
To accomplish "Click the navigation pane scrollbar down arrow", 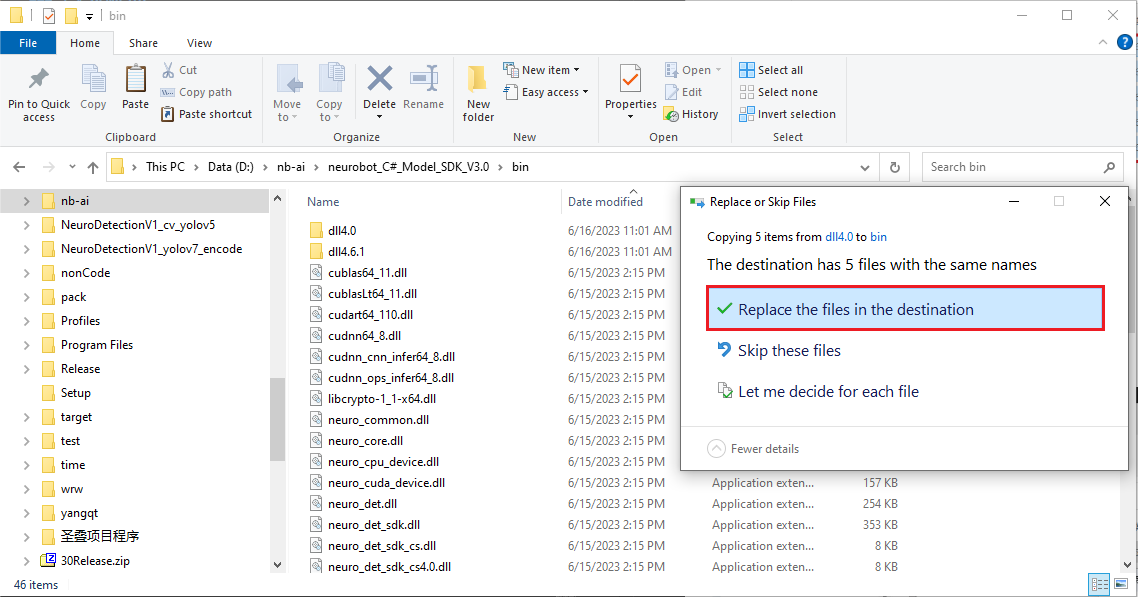I will point(277,565).
